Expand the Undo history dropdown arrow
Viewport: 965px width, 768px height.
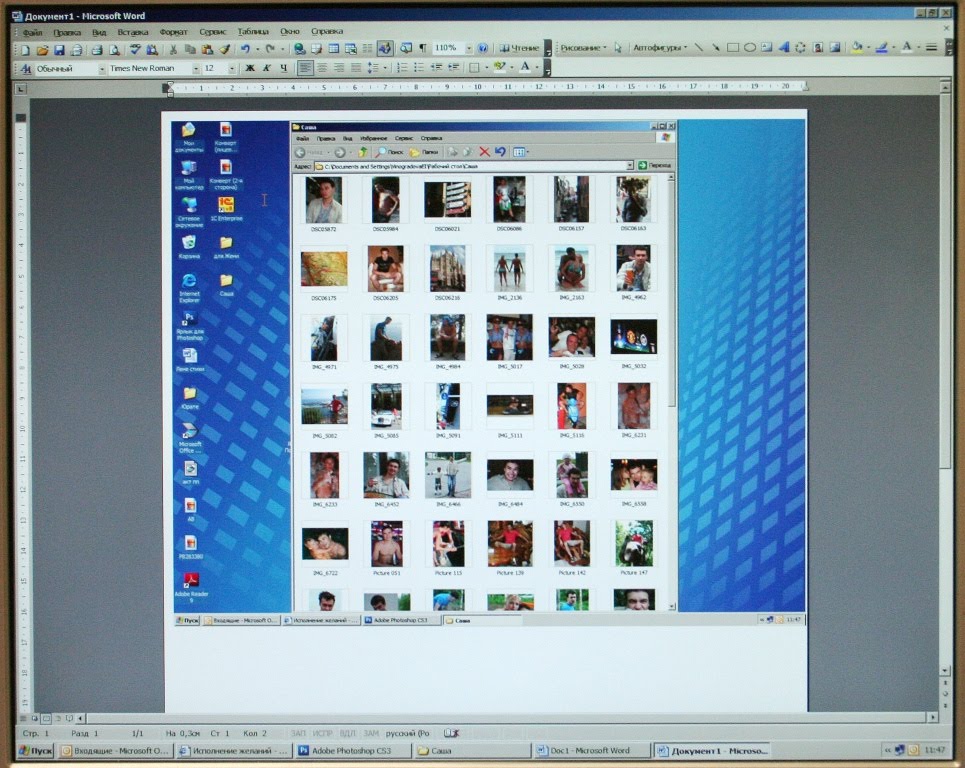(x=257, y=49)
